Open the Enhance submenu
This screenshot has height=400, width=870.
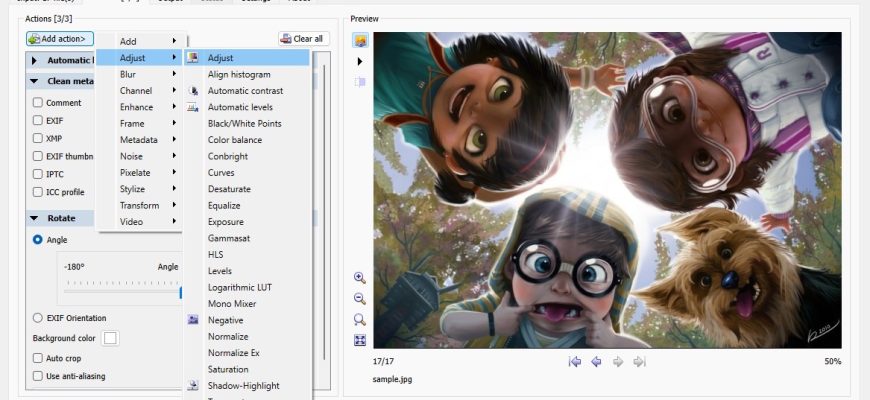click(x=139, y=107)
